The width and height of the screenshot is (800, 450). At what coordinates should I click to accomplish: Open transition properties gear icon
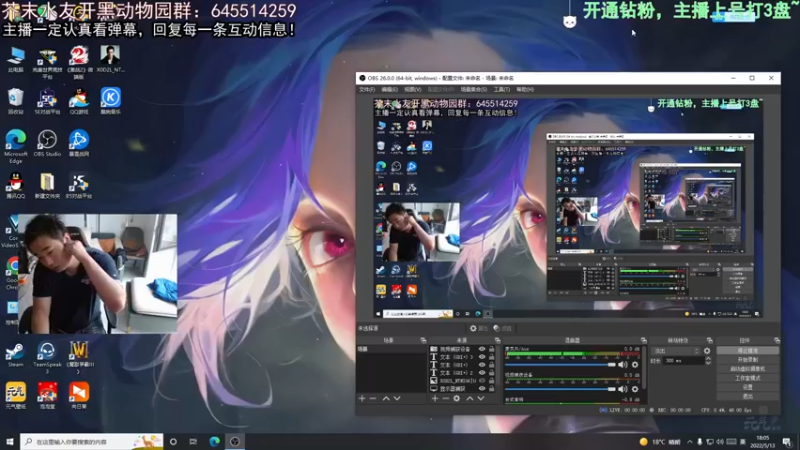(x=707, y=351)
